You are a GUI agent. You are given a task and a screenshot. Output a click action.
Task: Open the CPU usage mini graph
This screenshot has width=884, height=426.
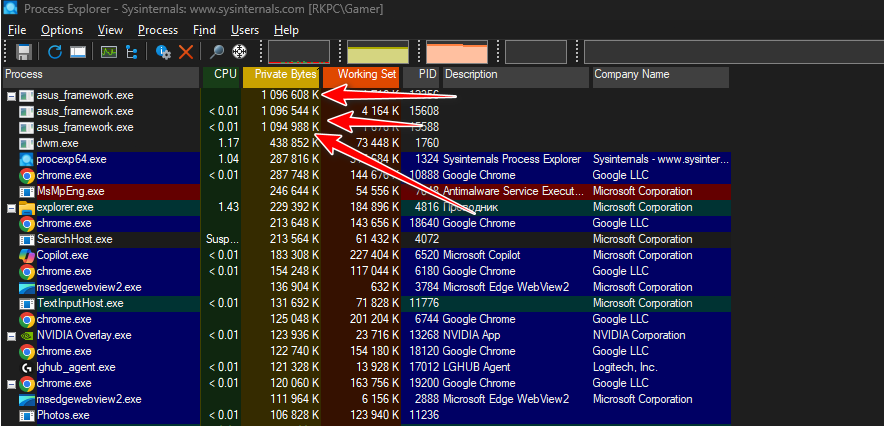(x=299, y=52)
